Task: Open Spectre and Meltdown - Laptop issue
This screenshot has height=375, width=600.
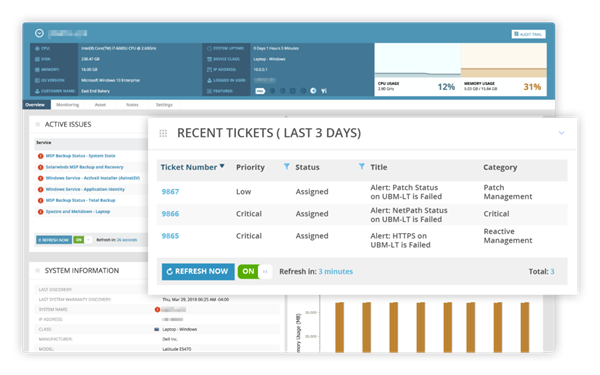Action: 78,212
